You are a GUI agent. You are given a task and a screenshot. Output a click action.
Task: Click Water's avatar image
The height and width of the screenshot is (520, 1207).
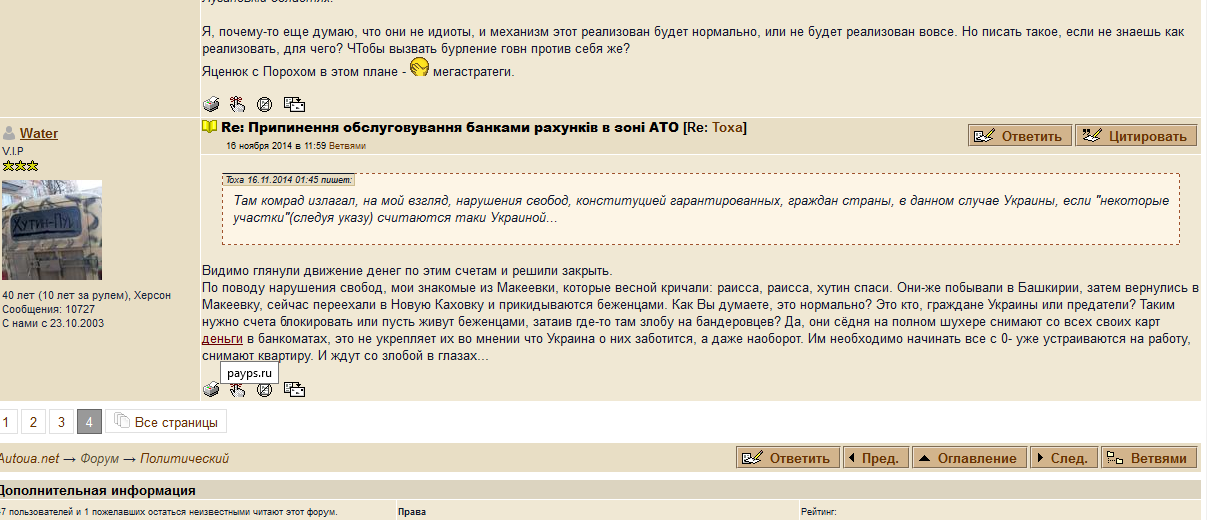52,230
